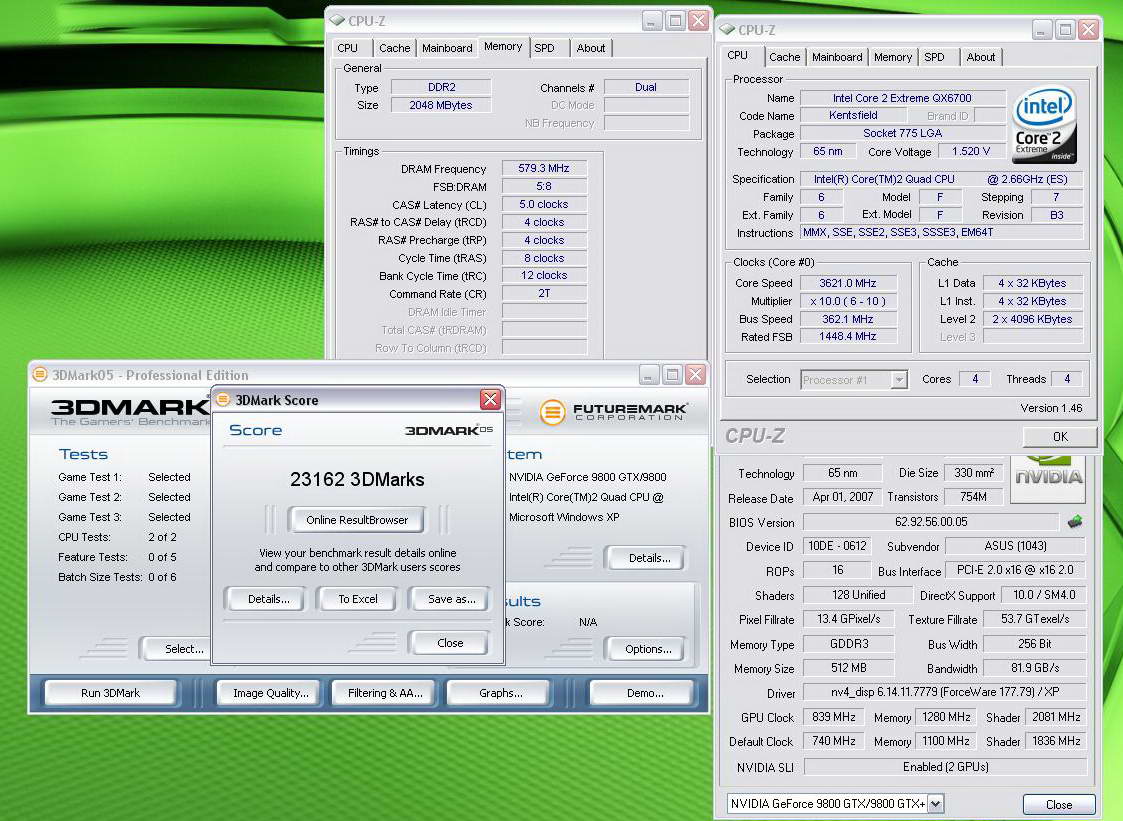The height and width of the screenshot is (821, 1123).
Task: Open SPD tab in Memory CPU-Z window
Action: click(x=544, y=48)
